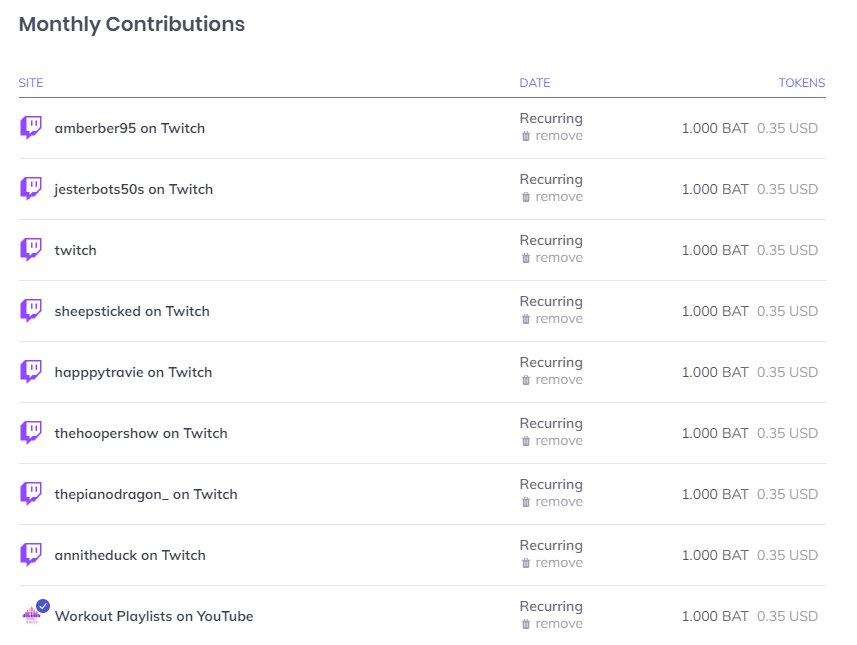Click the Workout Playlists channel avatar
This screenshot has height=645, width=857.
[31, 616]
